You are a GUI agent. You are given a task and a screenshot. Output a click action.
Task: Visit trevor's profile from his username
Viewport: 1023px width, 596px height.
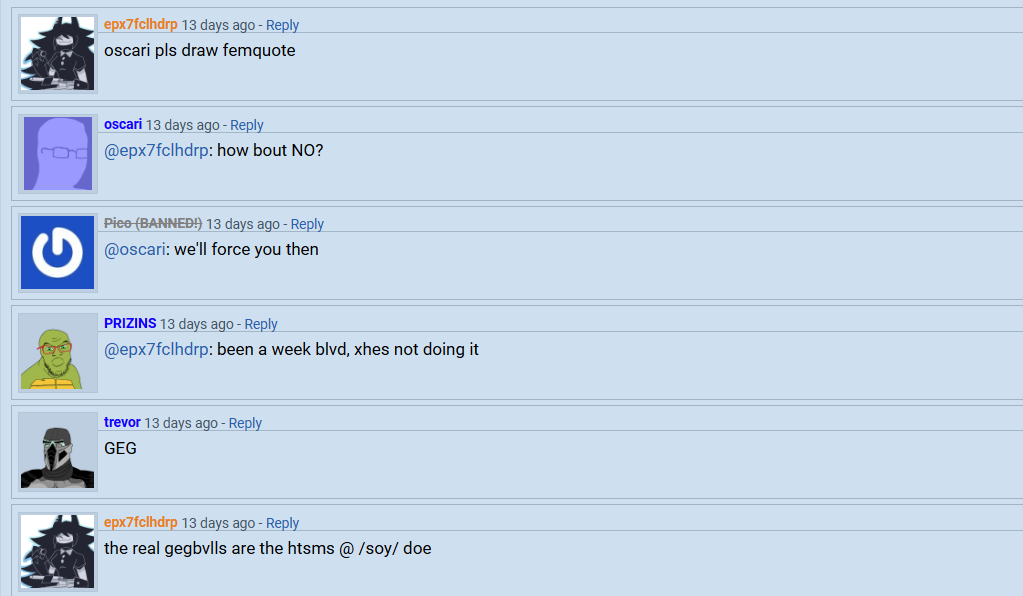(x=122, y=423)
